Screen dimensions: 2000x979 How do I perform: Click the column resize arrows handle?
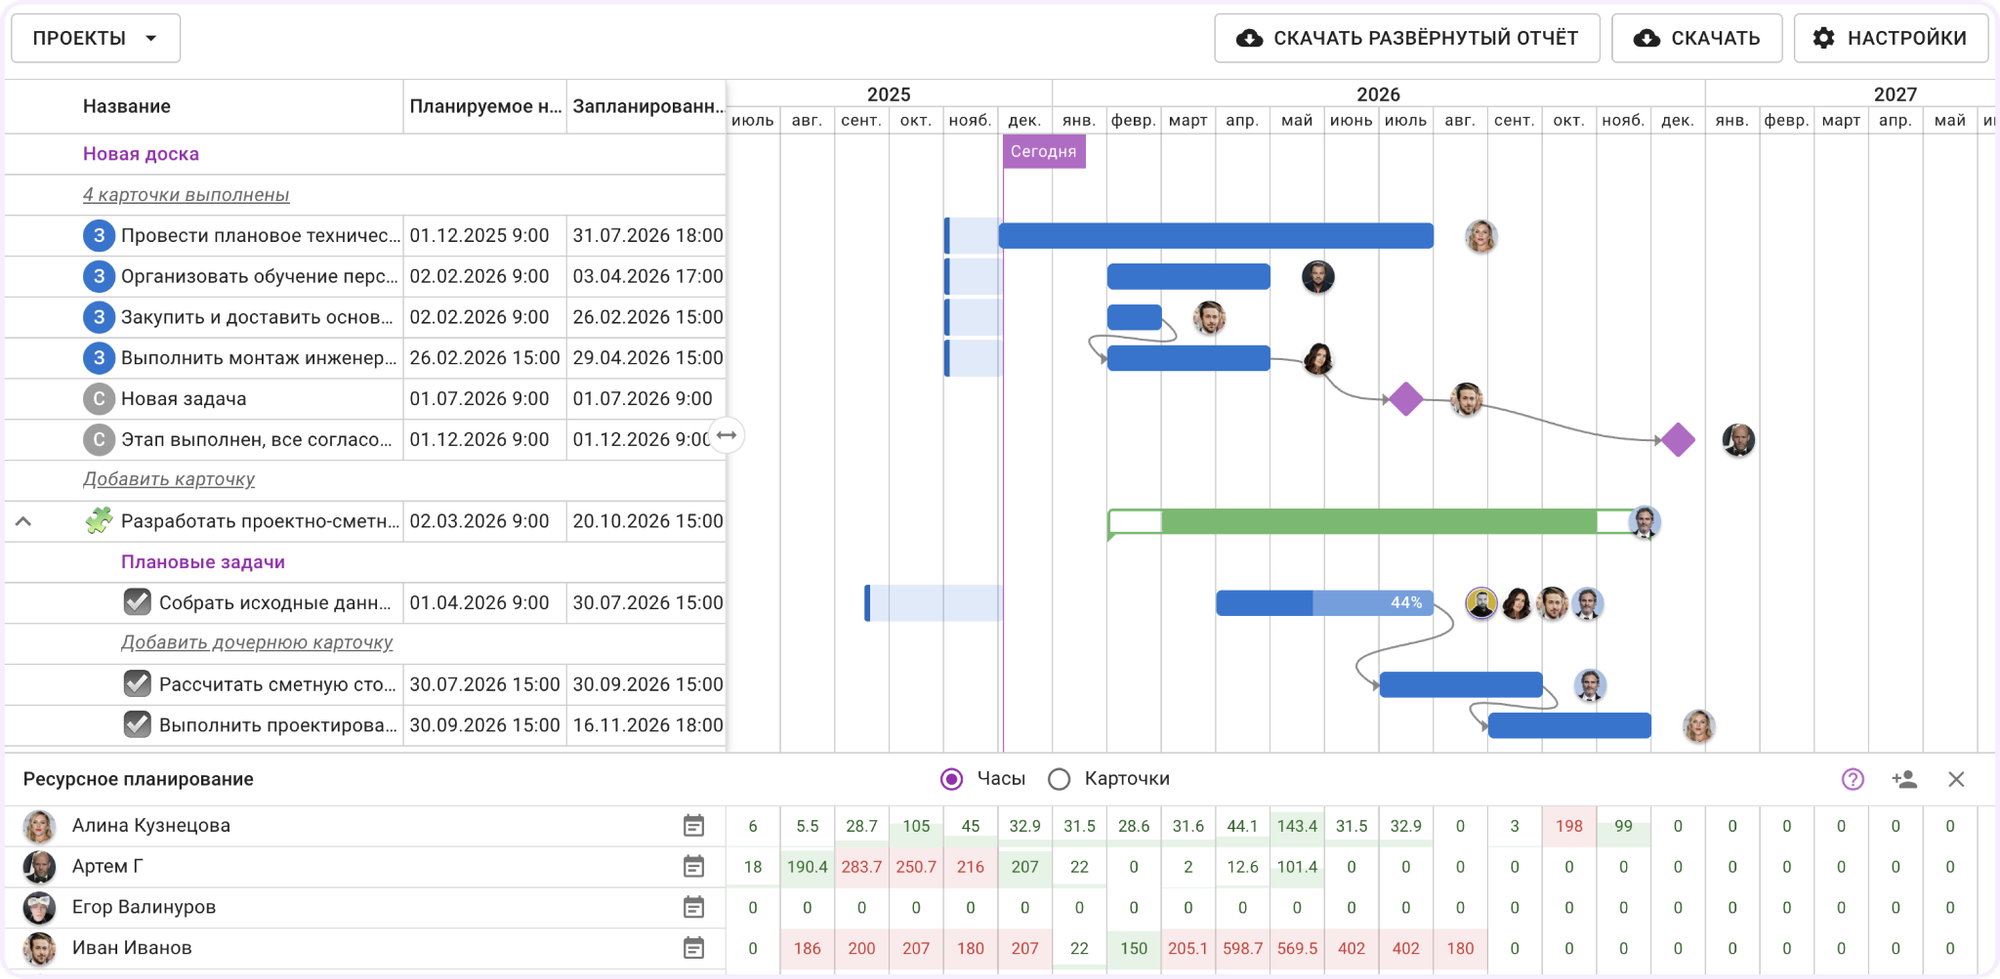click(727, 435)
